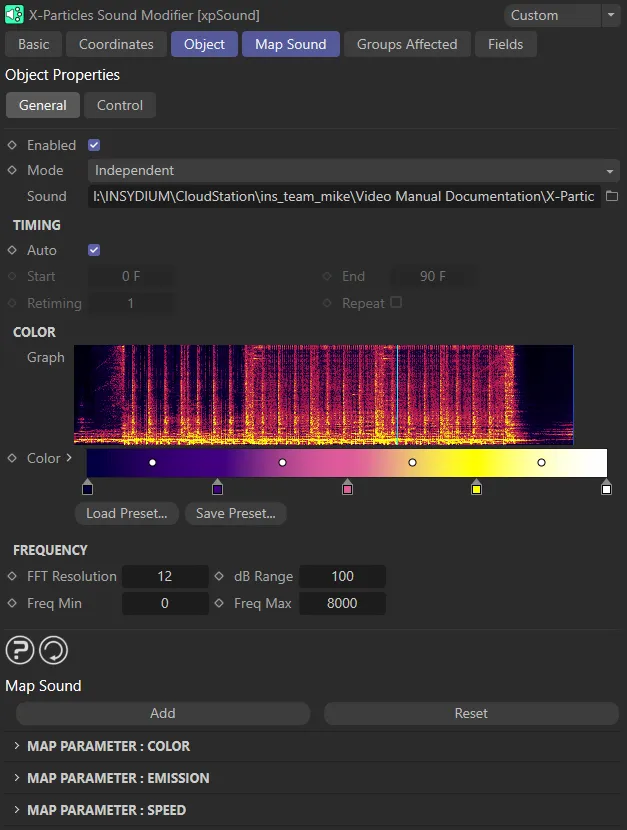Click the Freq Max value field
The height and width of the screenshot is (830, 627).
(x=342, y=603)
